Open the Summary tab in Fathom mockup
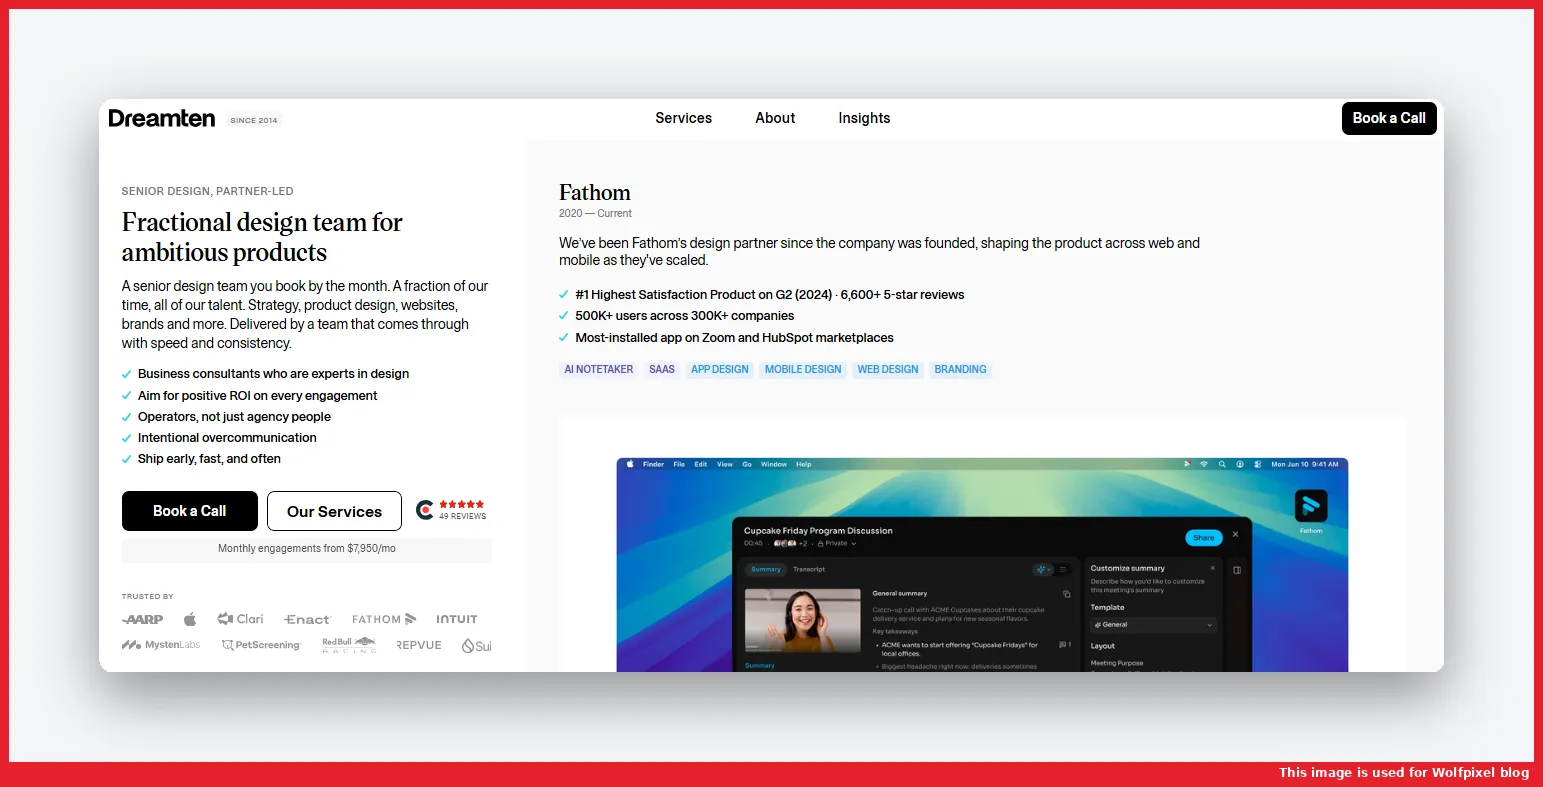 tap(766, 569)
